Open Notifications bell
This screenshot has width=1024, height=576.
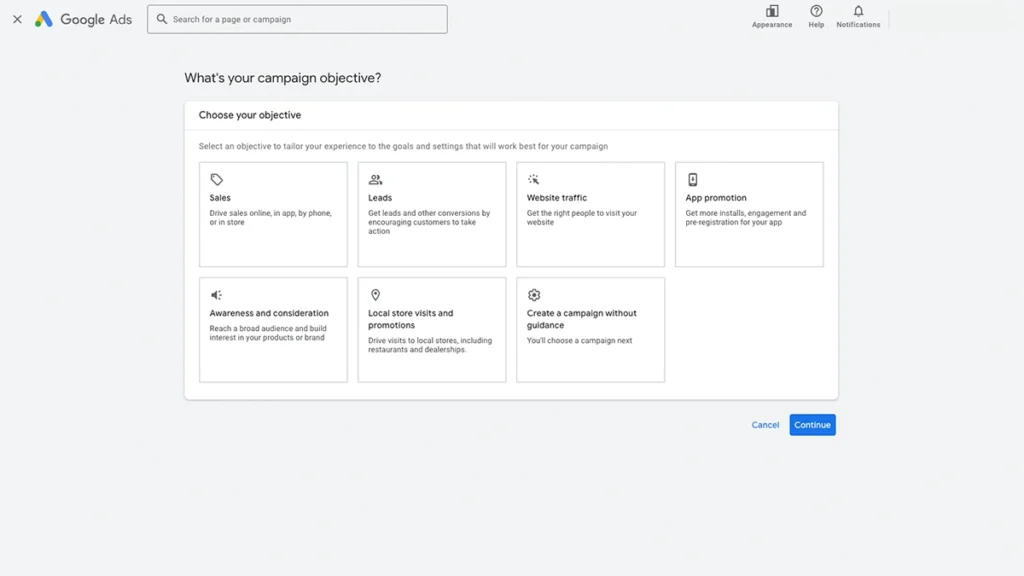coord(858,17)
